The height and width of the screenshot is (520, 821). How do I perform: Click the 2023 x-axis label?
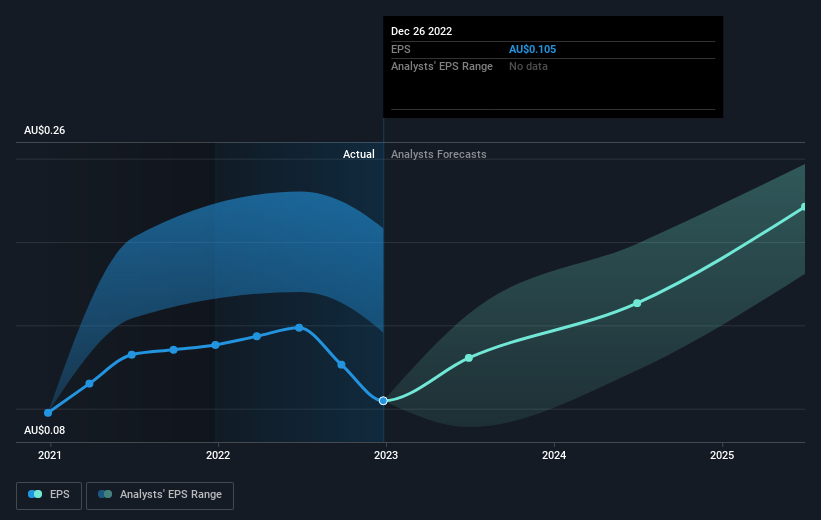[x=386, y=455]
